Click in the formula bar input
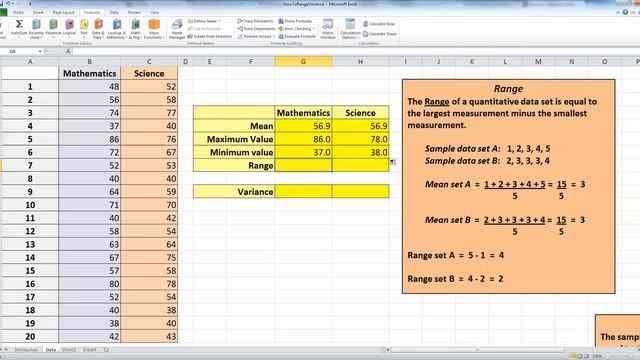The height and width of the screenshot is (360, 640). pos(355,51)
